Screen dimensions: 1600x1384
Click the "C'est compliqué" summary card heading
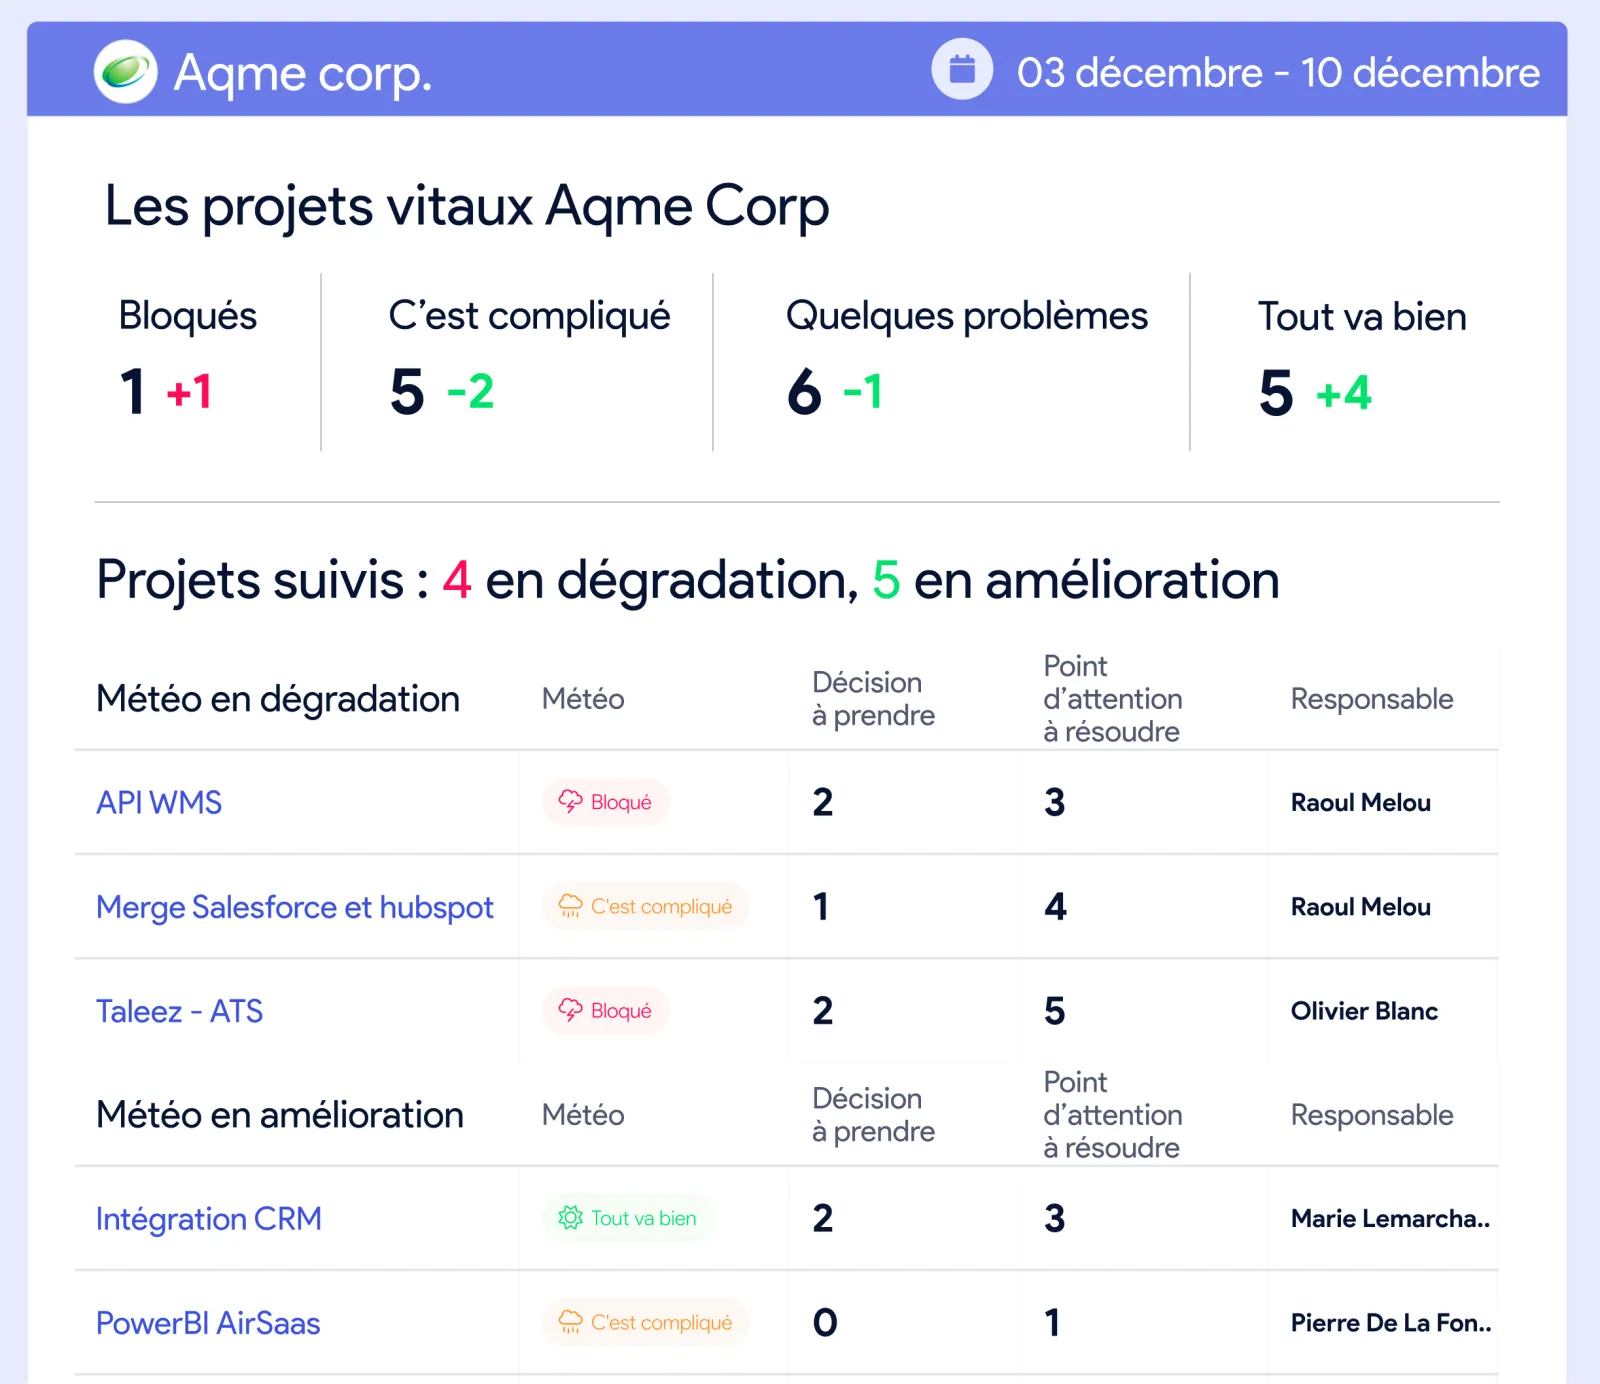pos(529,316)
